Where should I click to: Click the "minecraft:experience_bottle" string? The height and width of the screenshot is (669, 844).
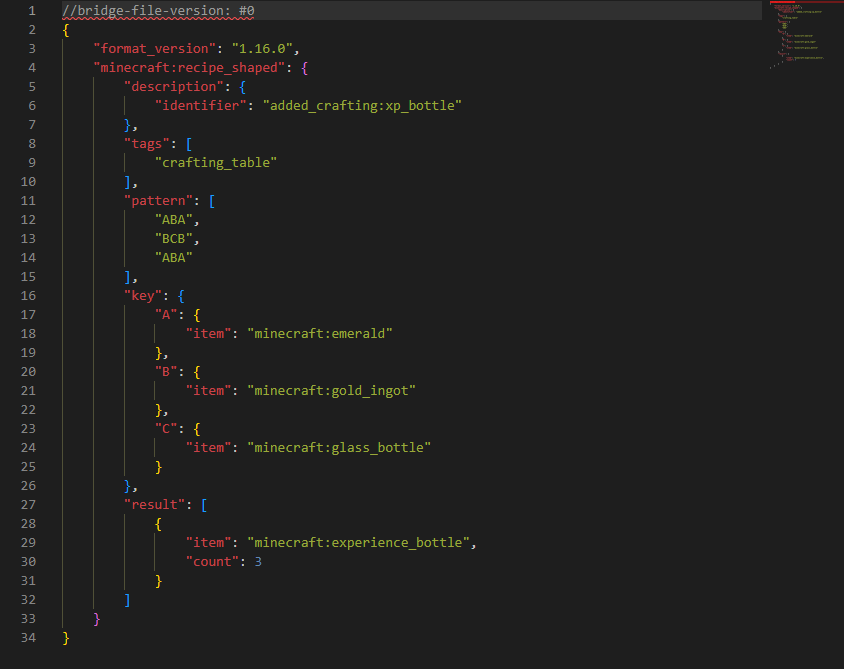[358, 543]
